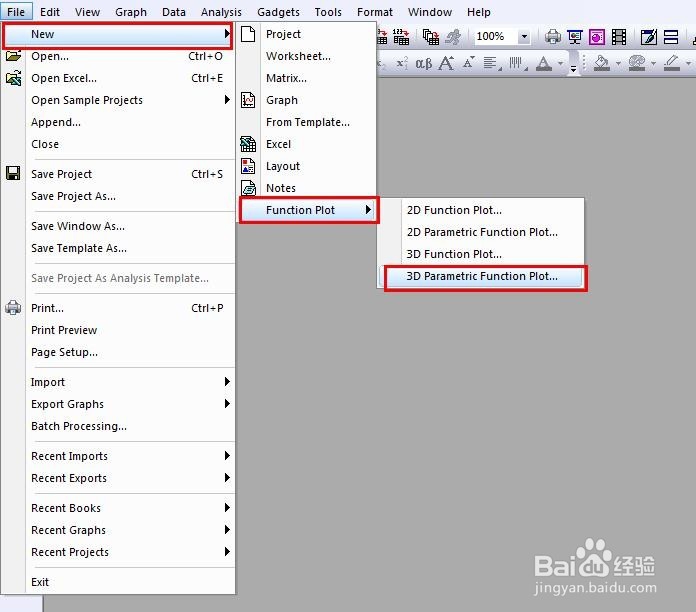The width and height of the screenshot is (696, 612).
Task: Choose 2D Parametric Function Plot option
Action: tap(482, 232)
